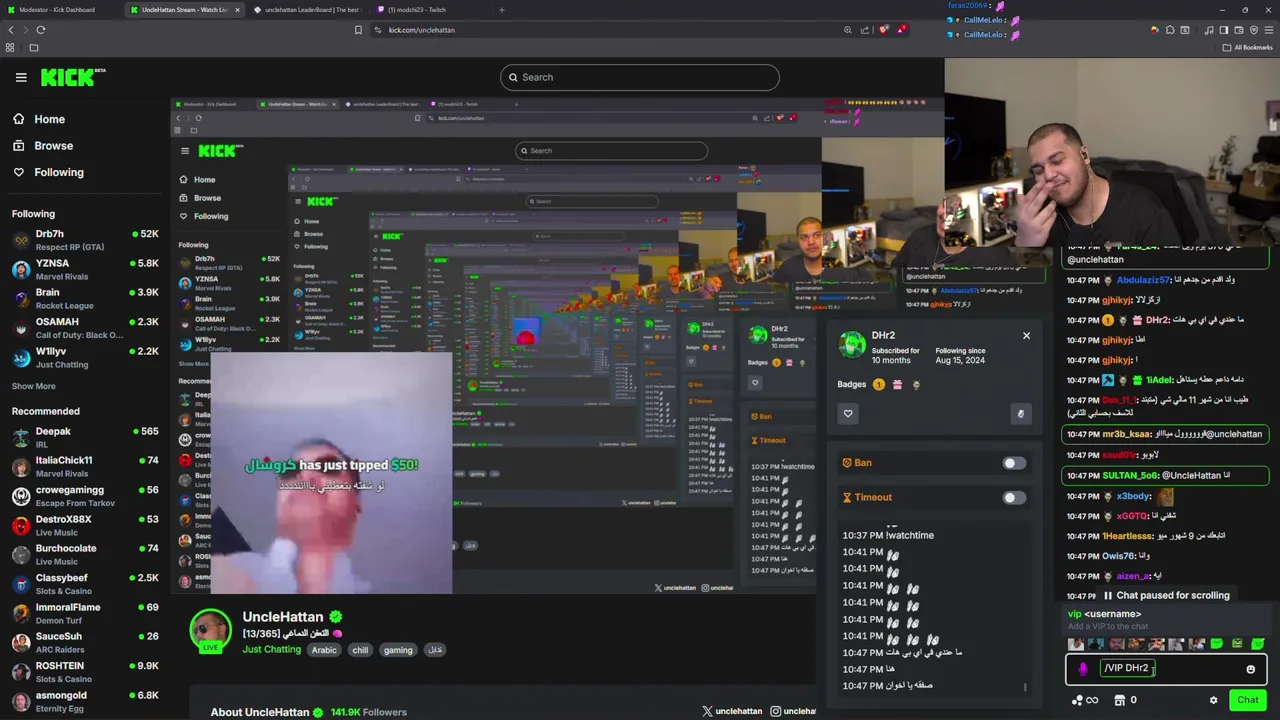Open YZNSA channel in Following list
Image resolution: width=1280 pixels, height=720 pixels.
(x=85, y=269)
